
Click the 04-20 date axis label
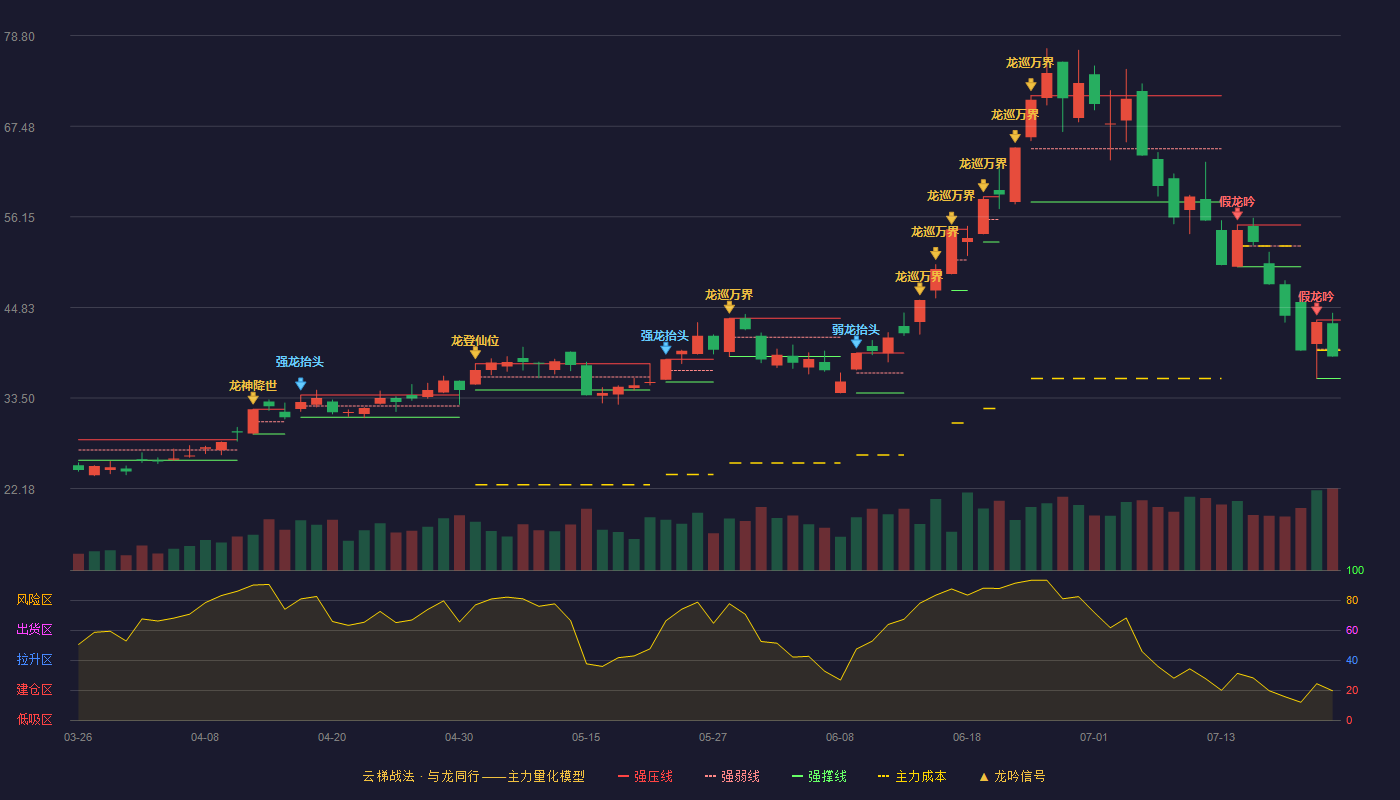[332, 737]
